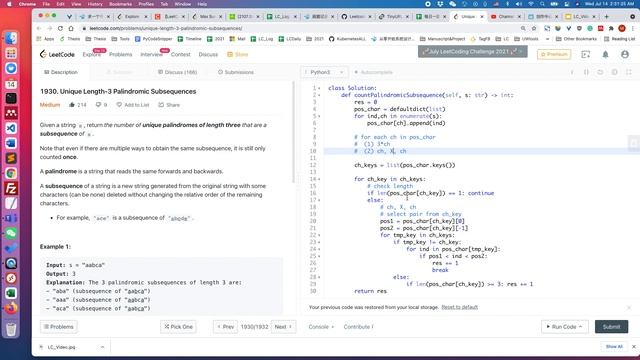Image resolution: width=640 pixels, height=360 pixels.
Task: Collapse the fold arrow at line 14
Action: tap(319, 179)
